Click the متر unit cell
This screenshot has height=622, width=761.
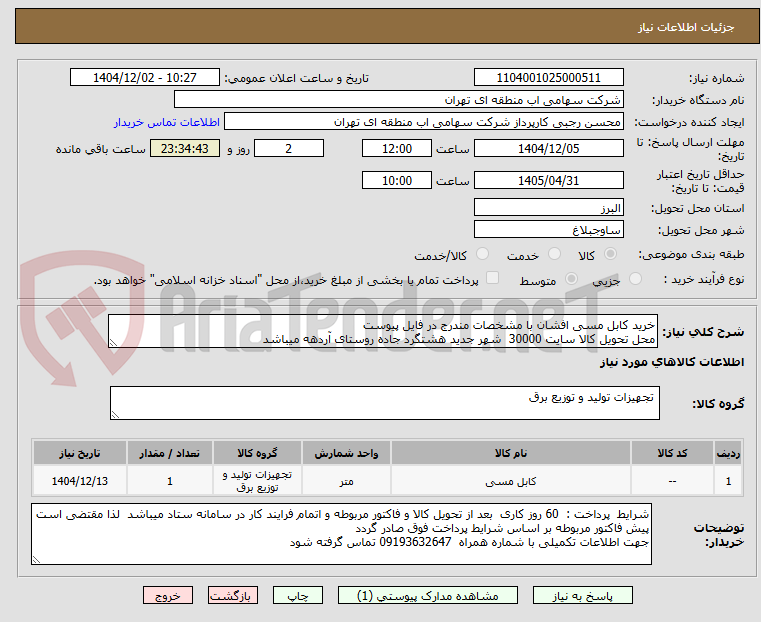point(346,481)
